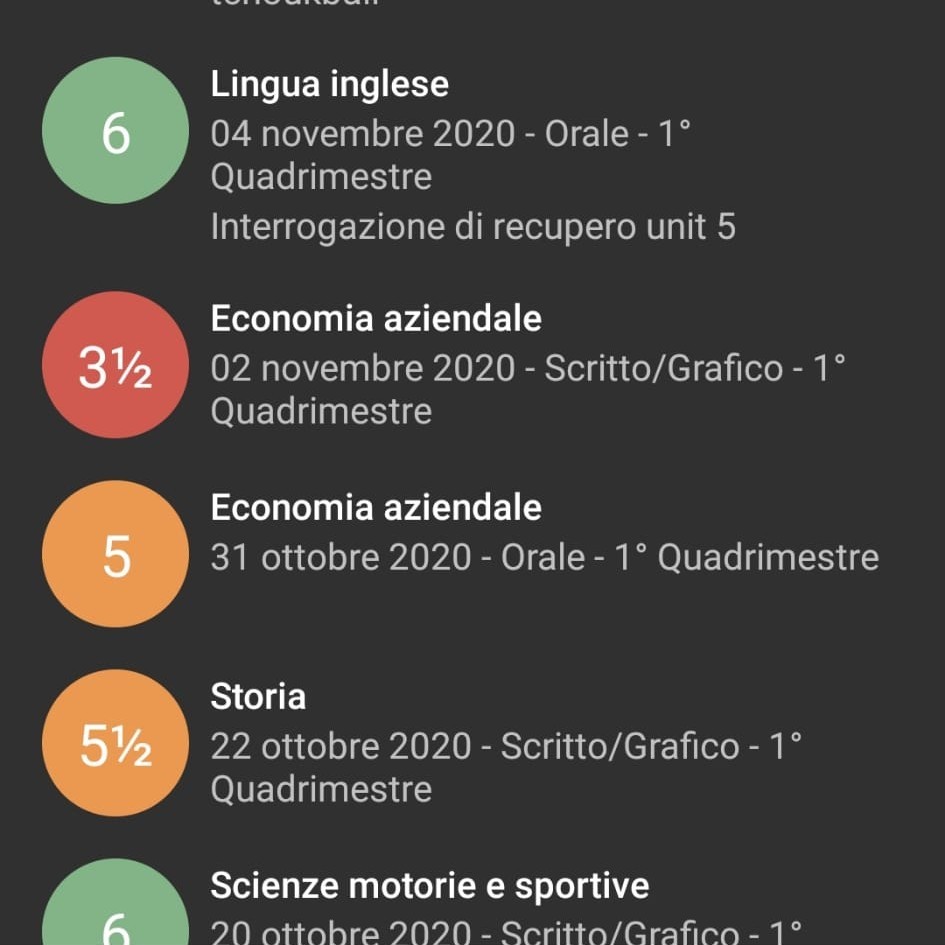This screenshot has height=945, width=945.
Task: Tap the green 6 badge for Scienze motorie
Action: point(115,902)
